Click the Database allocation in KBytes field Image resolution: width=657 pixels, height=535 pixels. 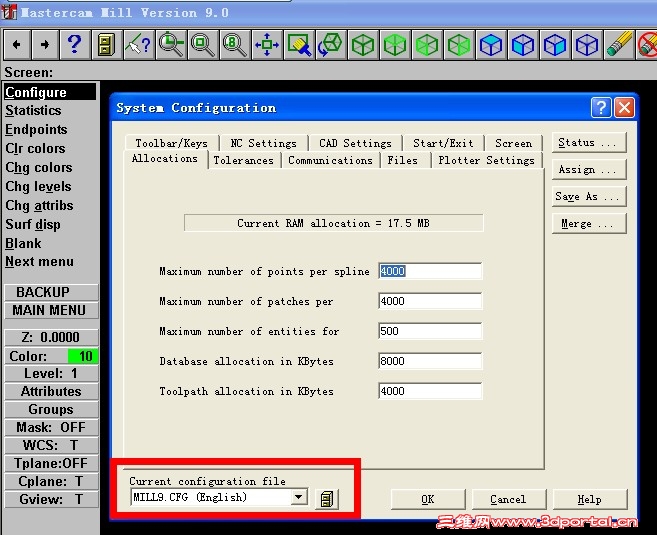430,361
